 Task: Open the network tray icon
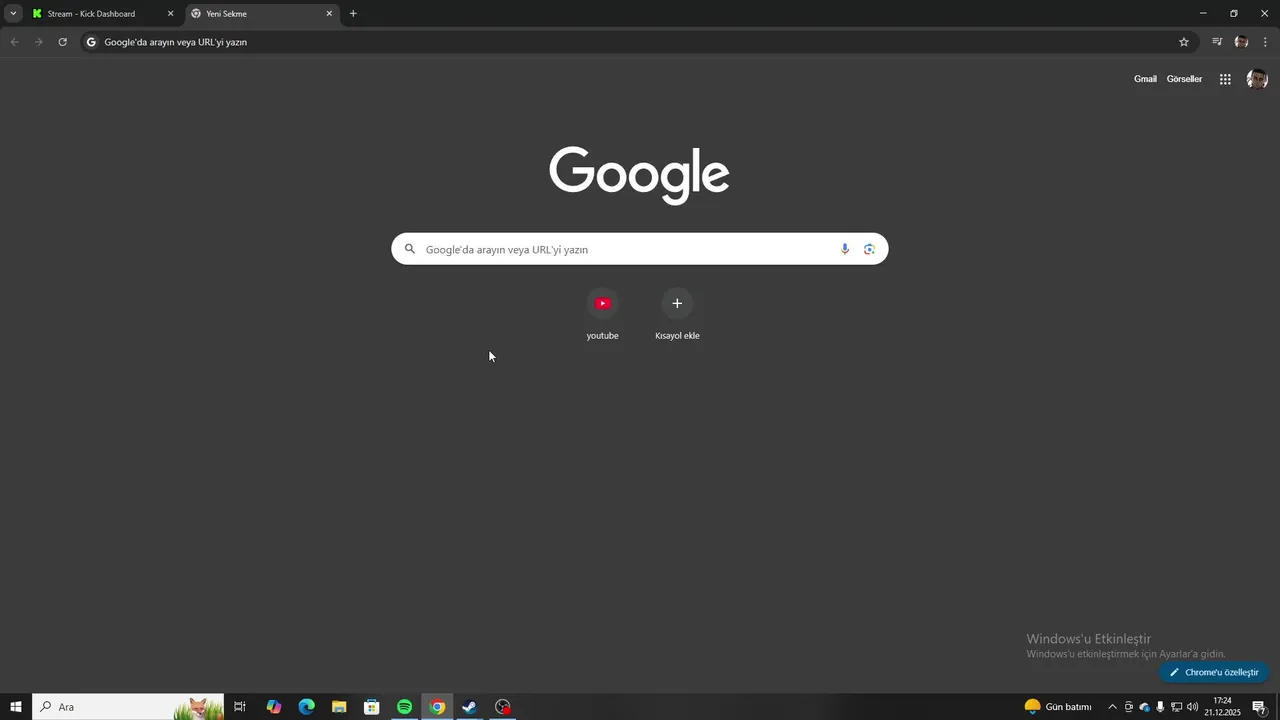(1176, 707)
